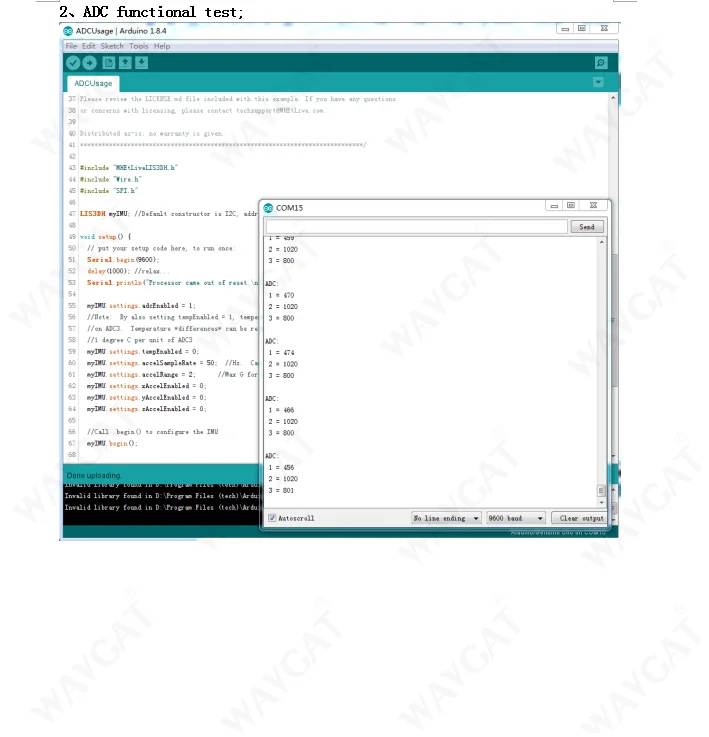
Task: Click the delay(1000); //relax... line
Action: [x=128, y=271]
